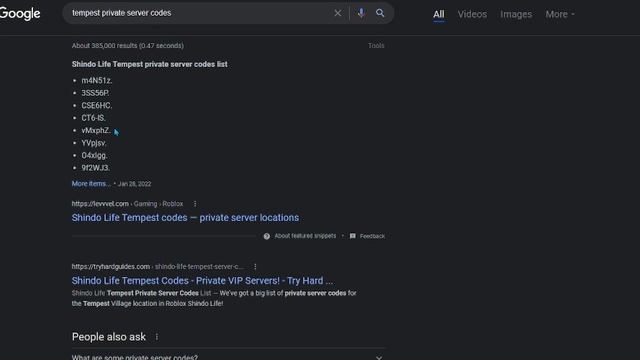Click About featured snippets link
The height and width of the screenshot is (360, 640).
(305, 236)
